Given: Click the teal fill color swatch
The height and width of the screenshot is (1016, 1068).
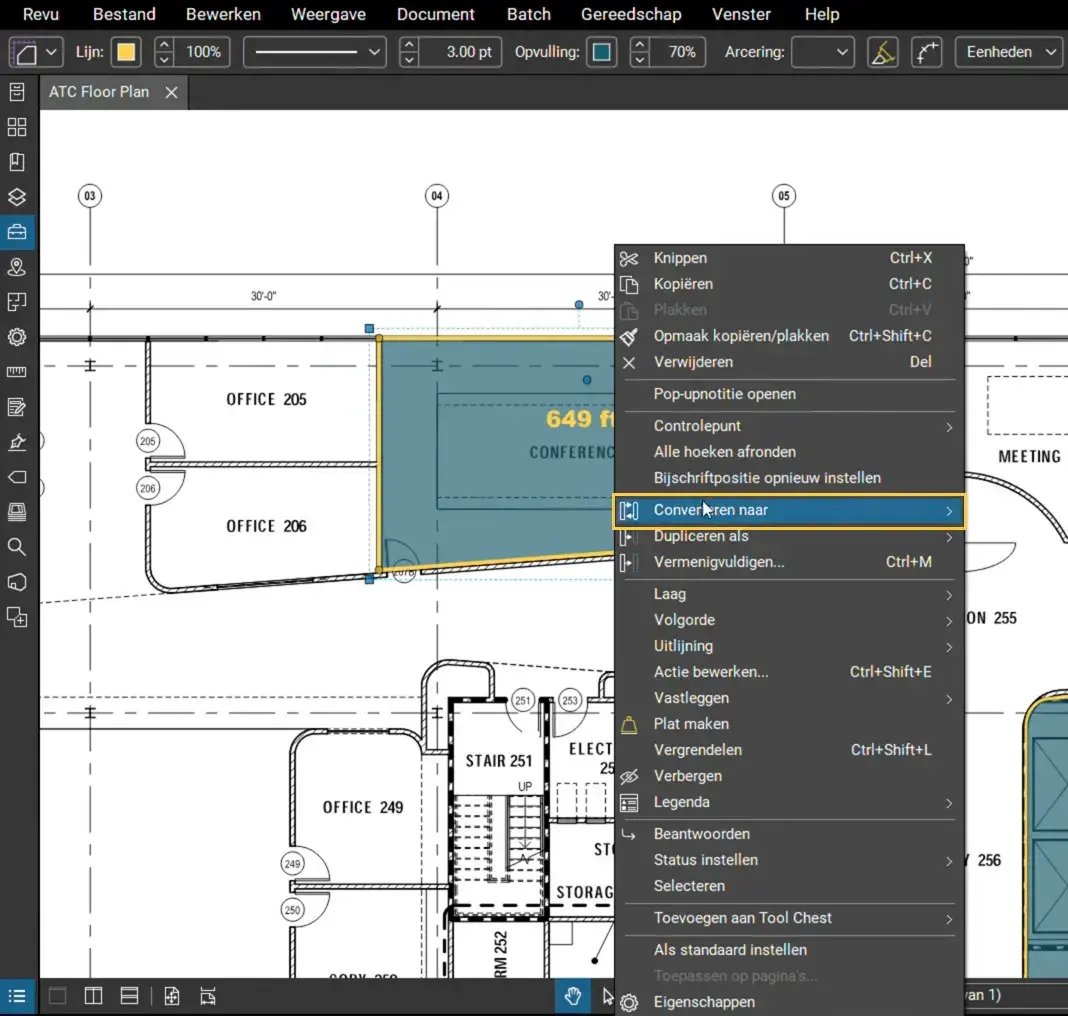Looking at the screenshot, I should pyautogui.click(x=601, y=52).
